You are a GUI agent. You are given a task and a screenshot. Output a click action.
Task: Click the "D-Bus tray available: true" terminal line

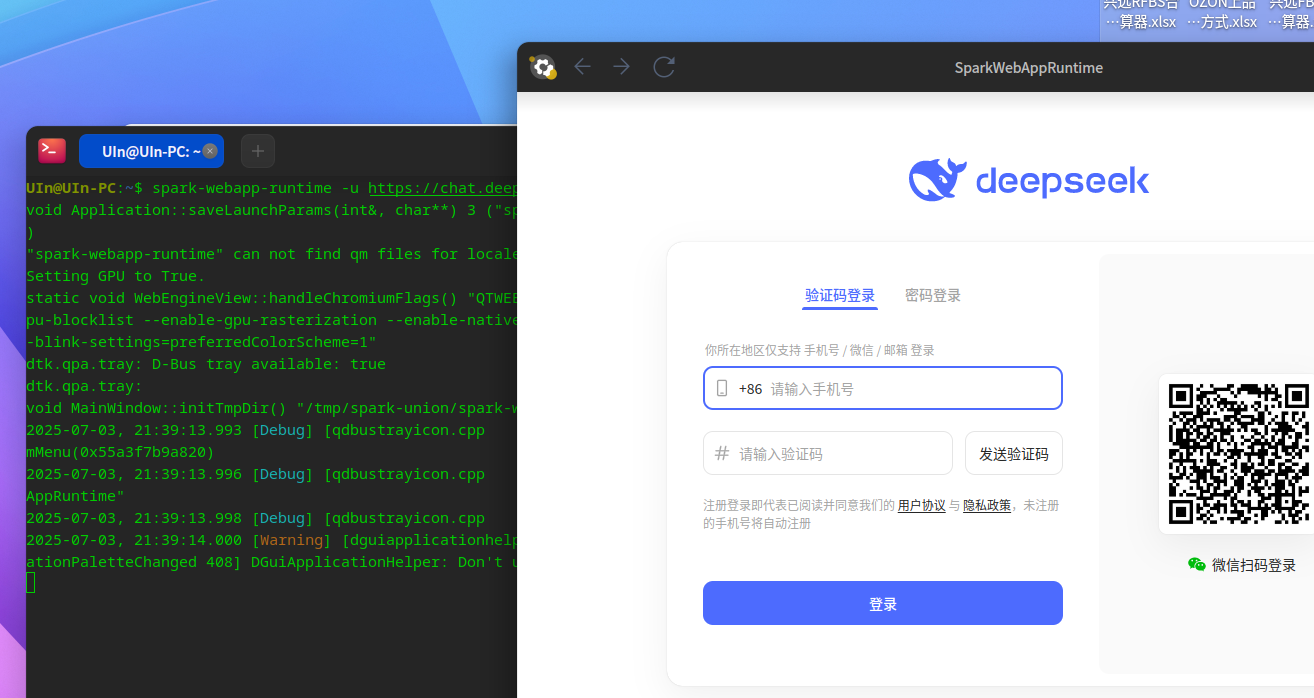(206, 364)
